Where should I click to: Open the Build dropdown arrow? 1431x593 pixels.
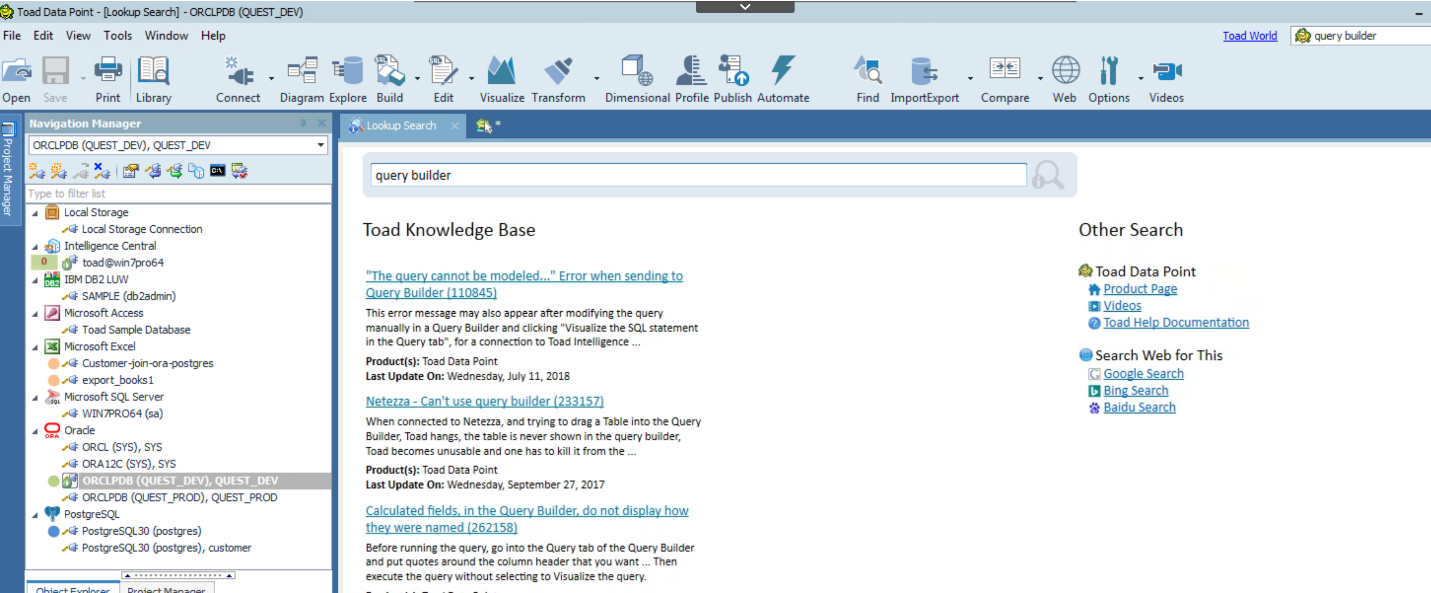pos(417,78)
